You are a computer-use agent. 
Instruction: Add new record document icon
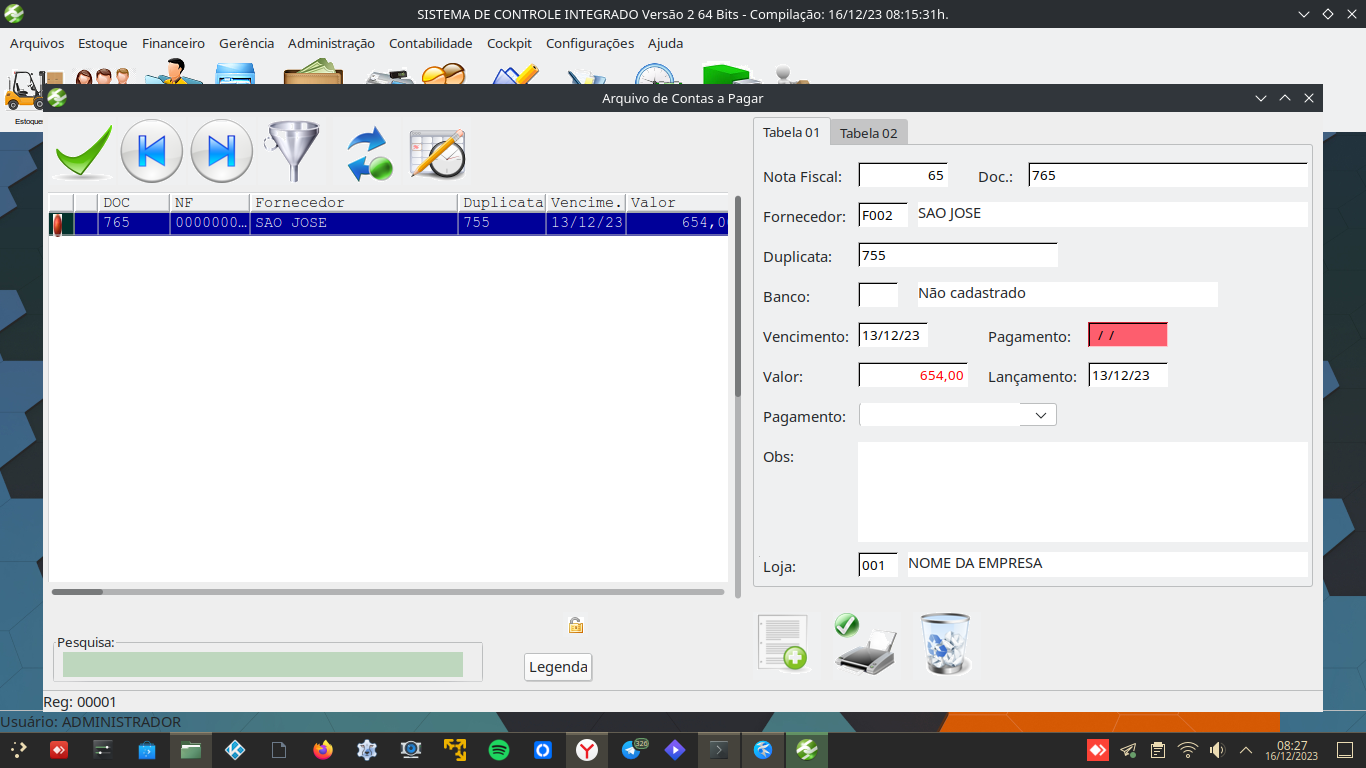(783, 645)
